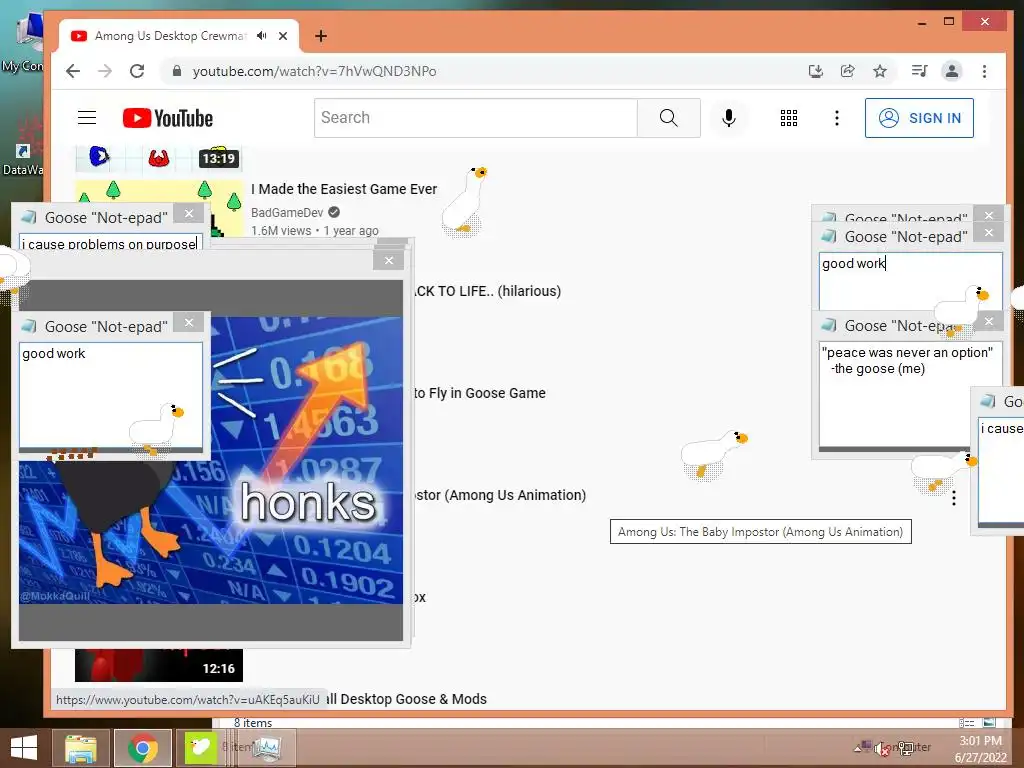Click the YouTube search magnifier button

click(x=669, y=118)
